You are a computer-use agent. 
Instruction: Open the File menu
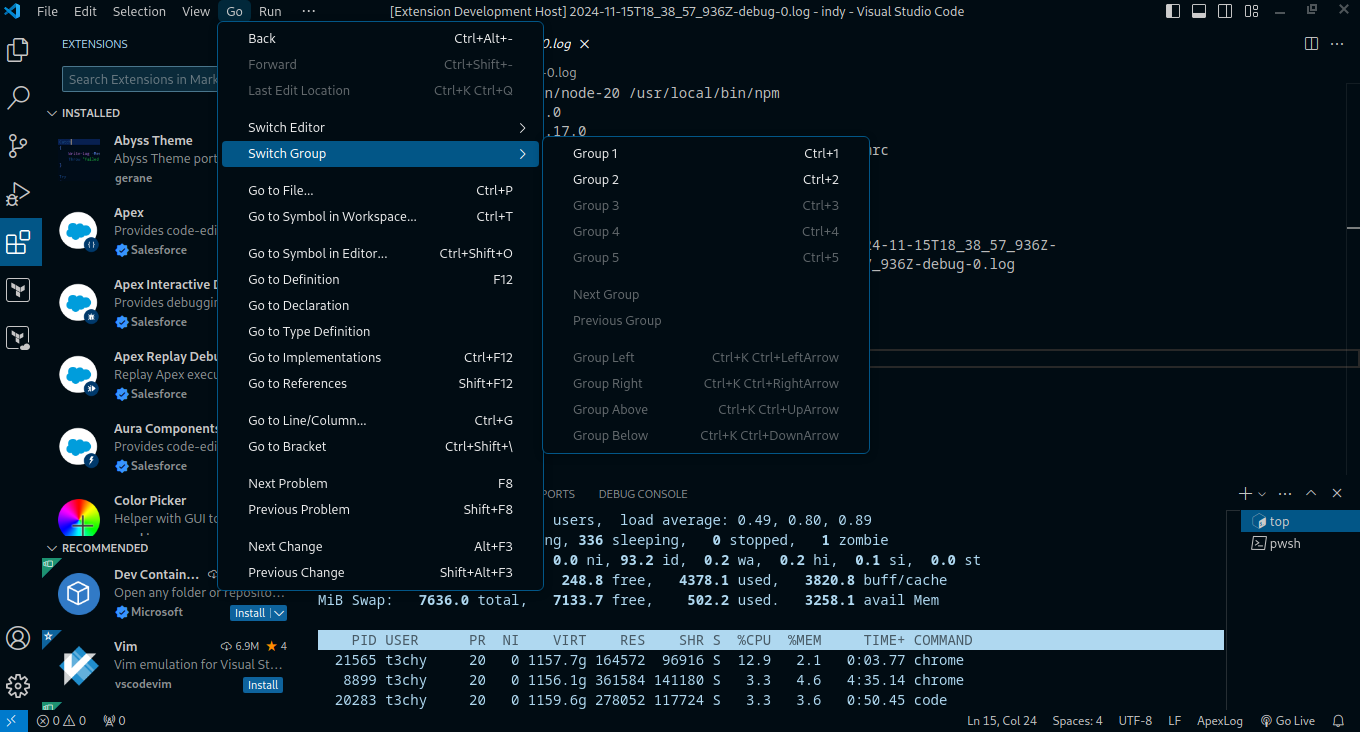(47, 11)
